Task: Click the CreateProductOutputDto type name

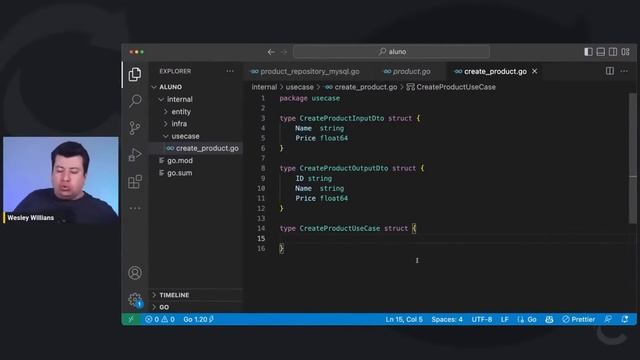Action: coord(344,168)
